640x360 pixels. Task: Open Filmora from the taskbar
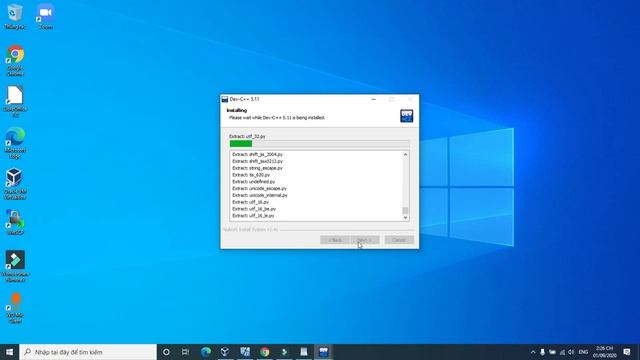tap(284, 352)
